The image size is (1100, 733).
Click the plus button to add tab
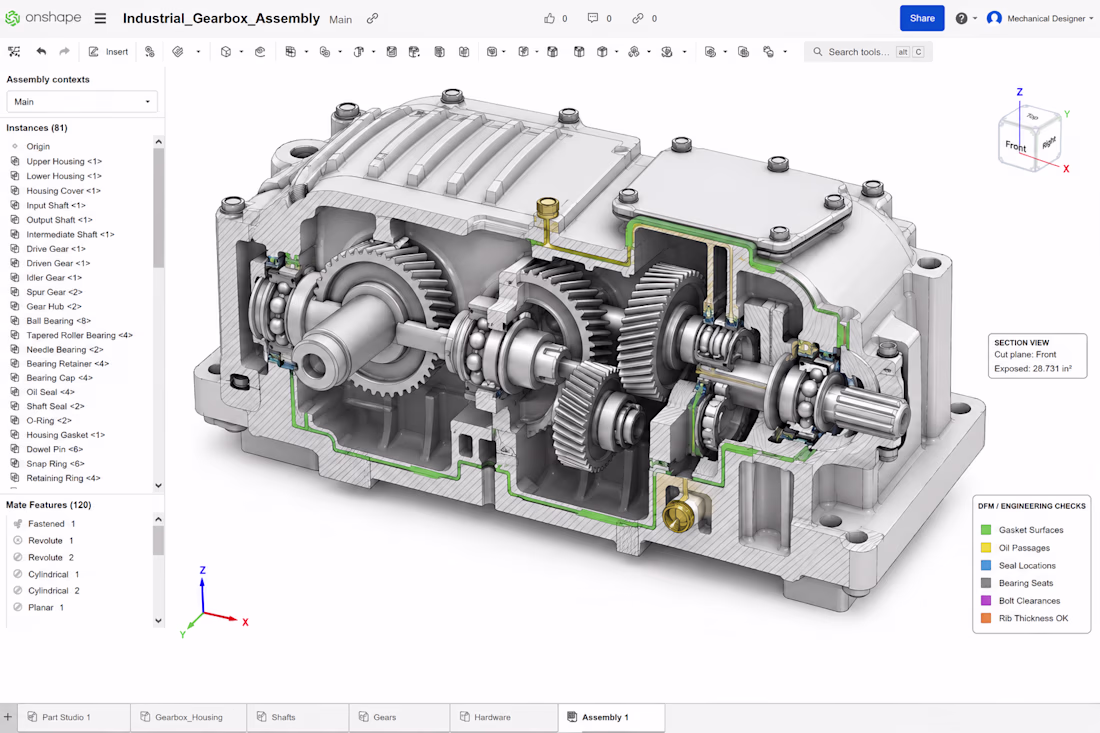pyautogui.click(x=8, y=717)
